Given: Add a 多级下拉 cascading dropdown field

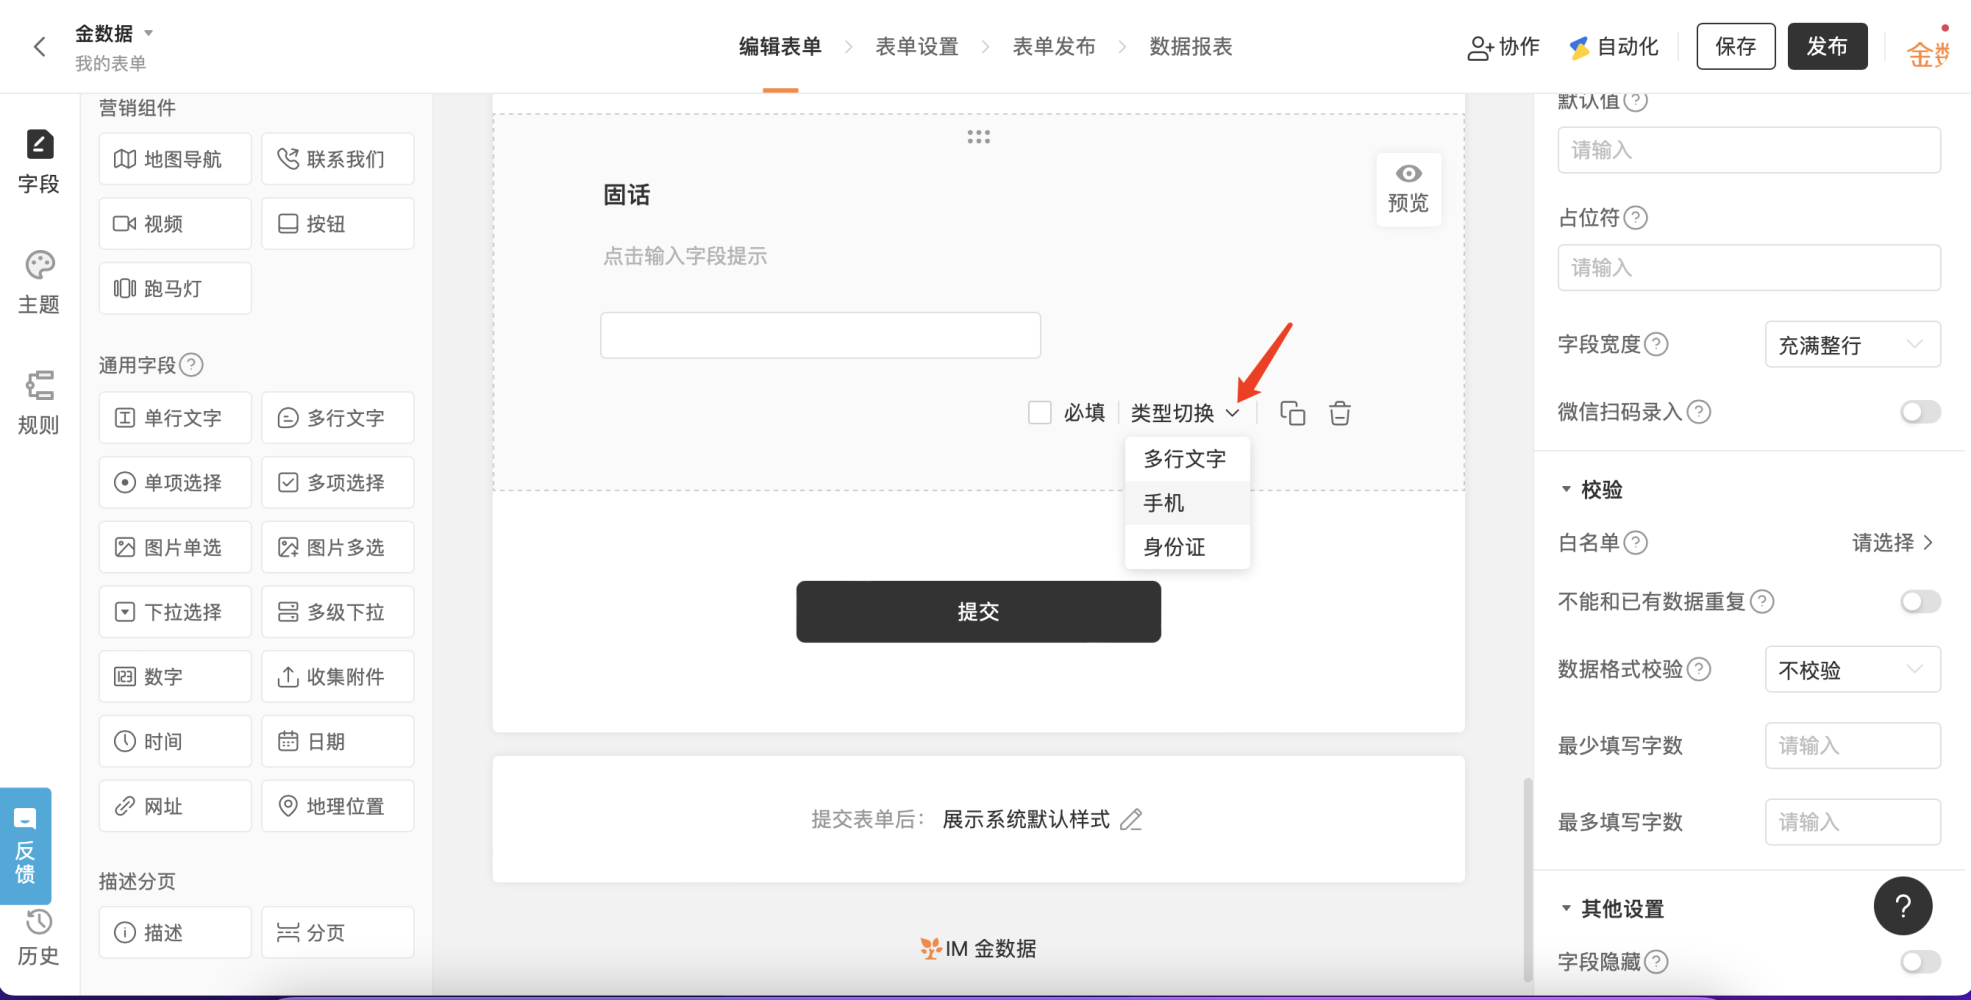Looking at the screenshot, I should click(x=338, y=612).
